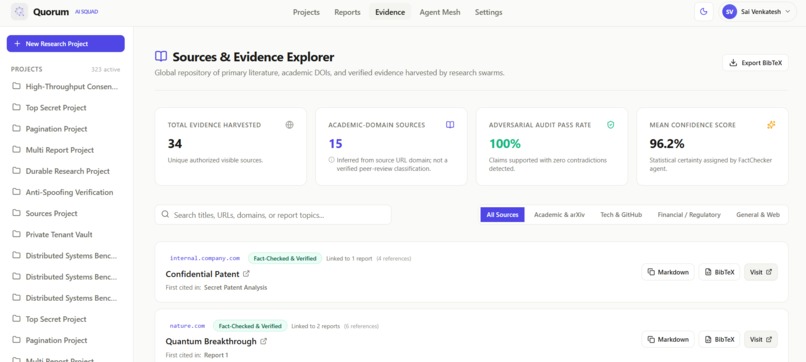This screenshot has width=806, height=362.
Task: Copy Markdown for Quantum Breakthrough
Action: (668, 339)
